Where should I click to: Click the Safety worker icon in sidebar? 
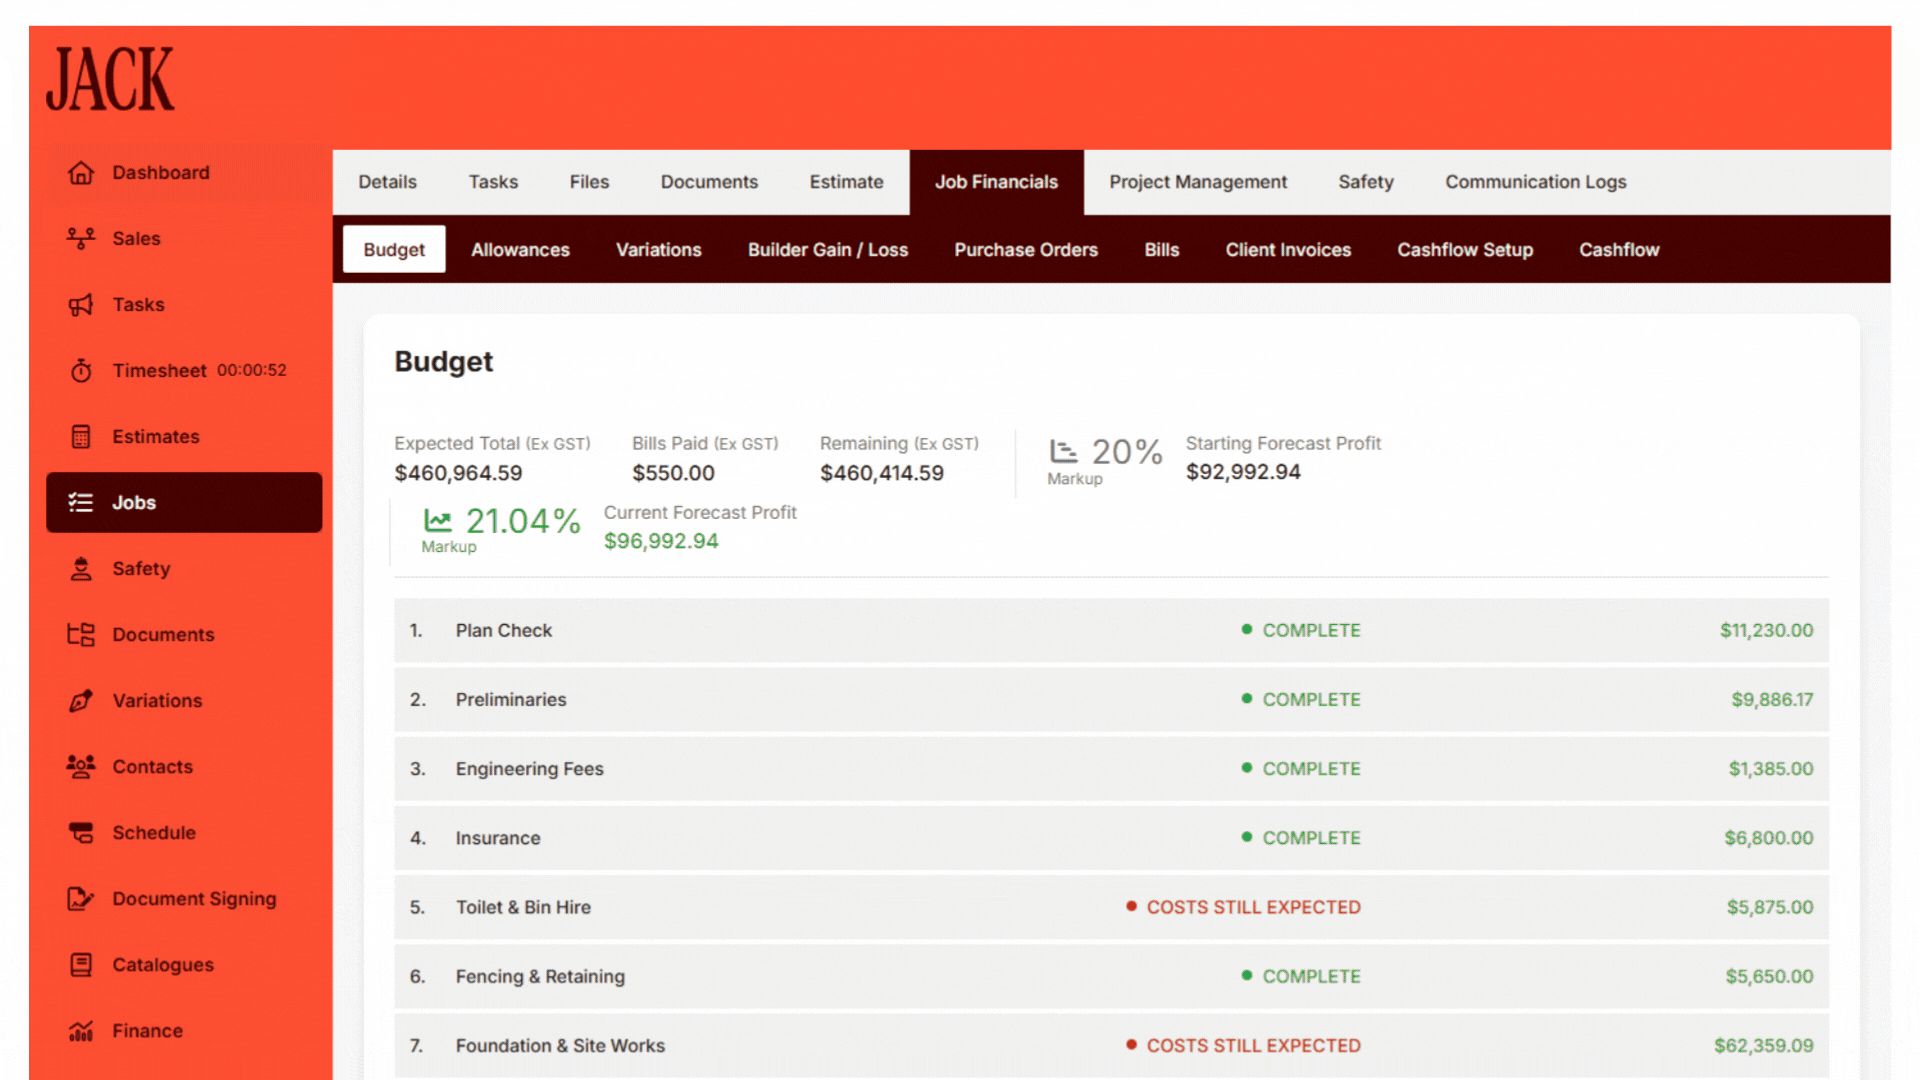click(81, 569)
